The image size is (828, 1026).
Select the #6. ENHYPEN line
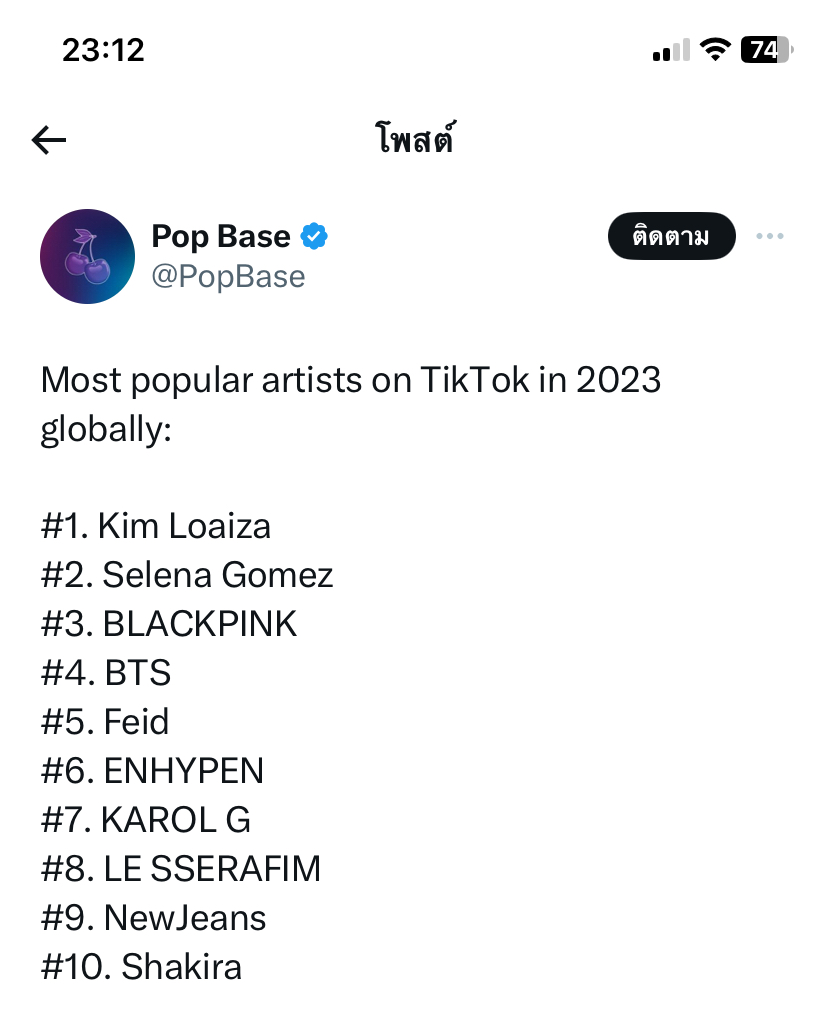(x=153, y=771)
